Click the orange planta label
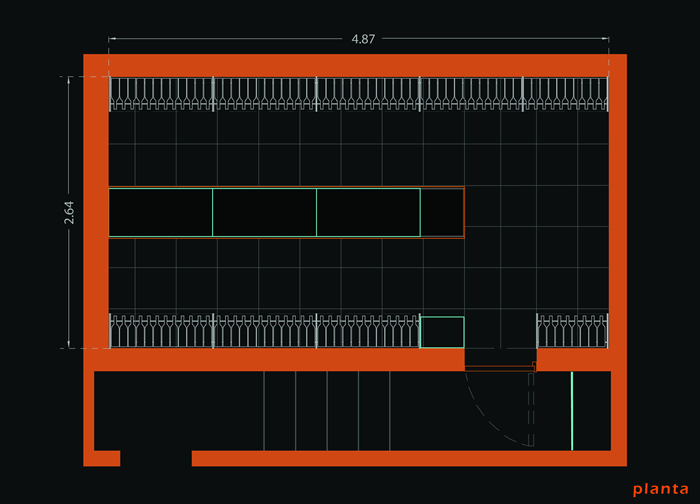The height and width of the screenshot is (504, 700). tap(660, 489)
